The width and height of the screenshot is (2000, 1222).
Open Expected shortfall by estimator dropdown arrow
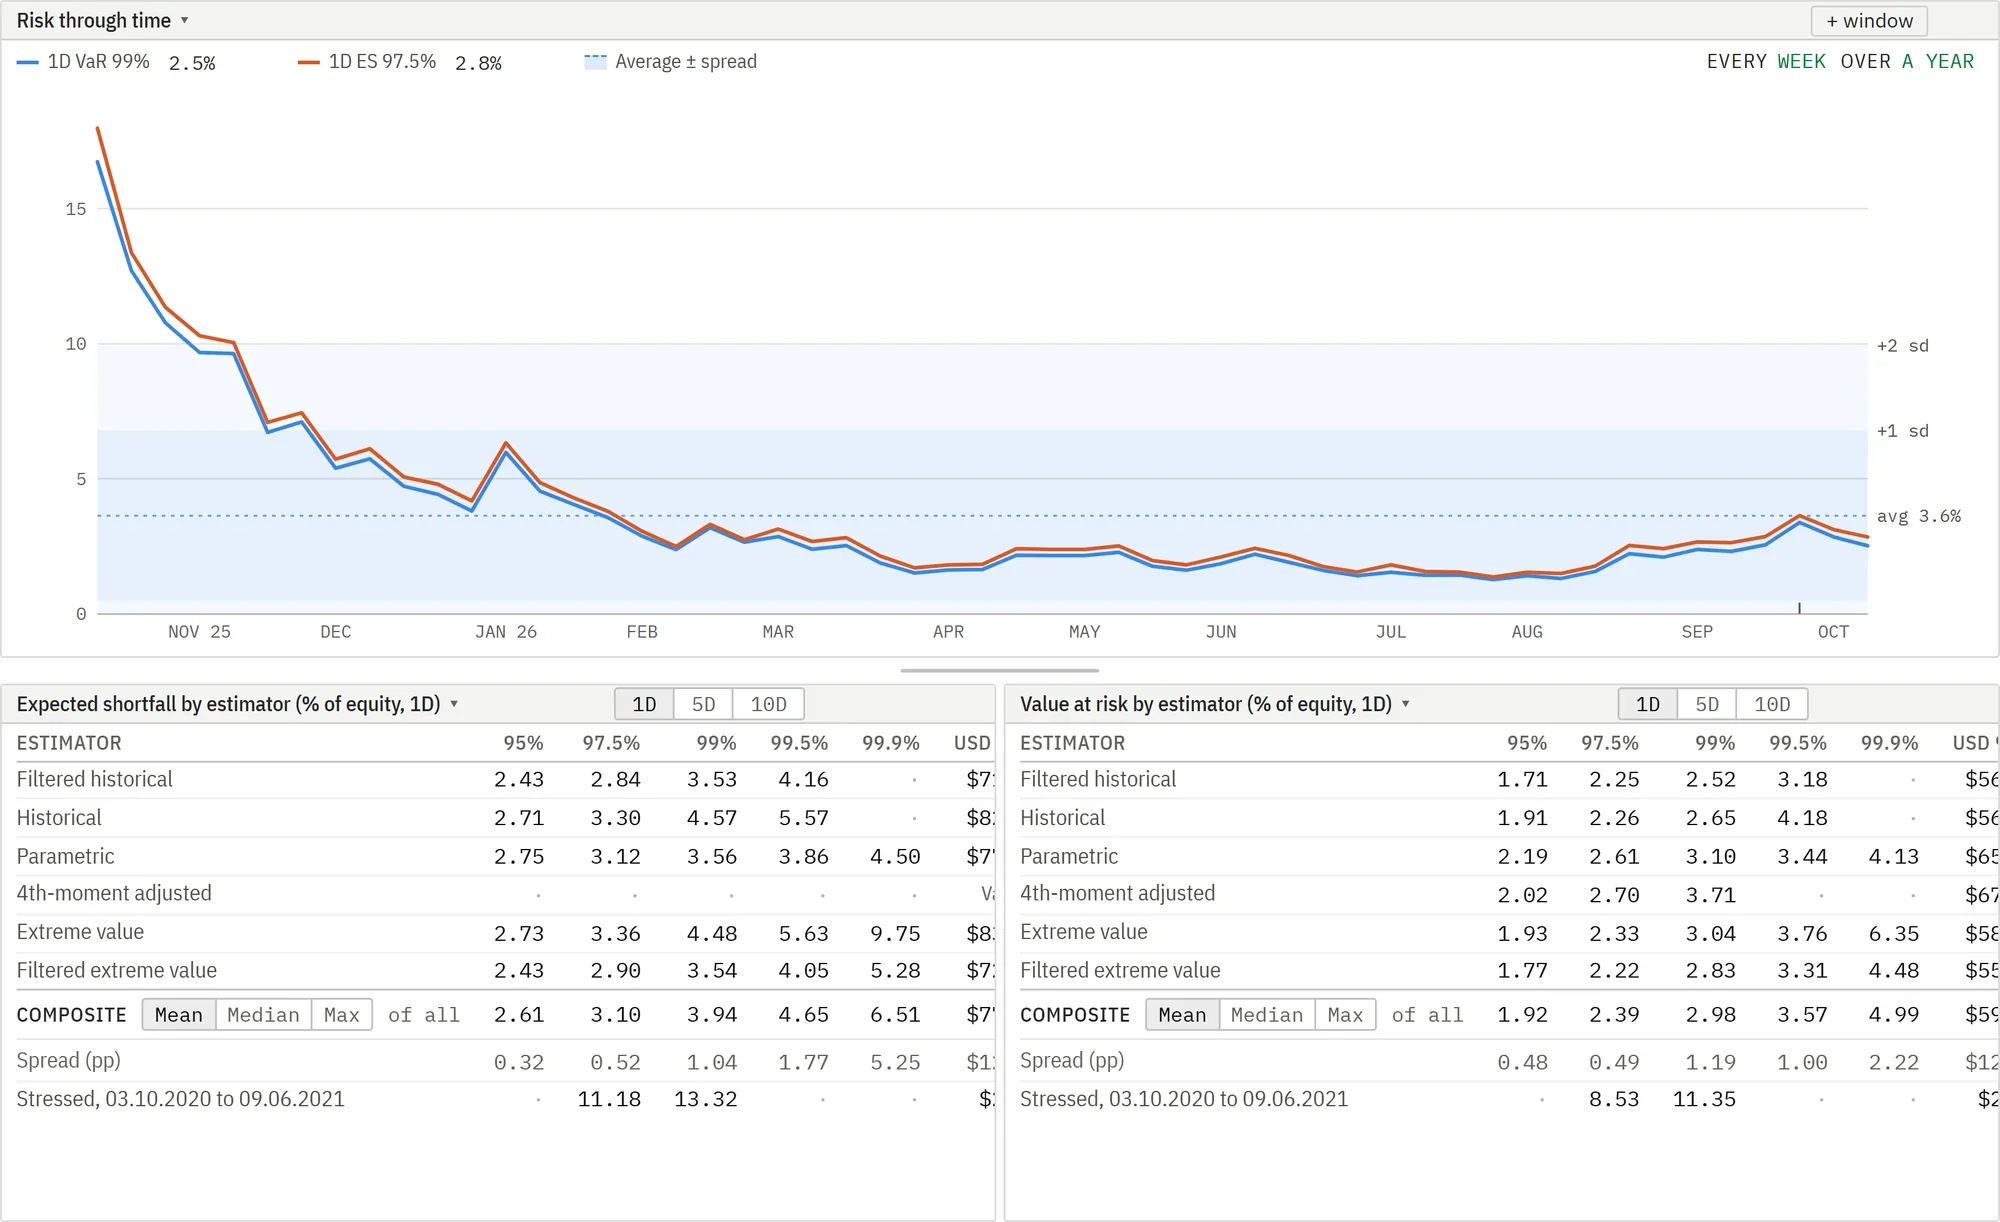click(x=454, y=704)
